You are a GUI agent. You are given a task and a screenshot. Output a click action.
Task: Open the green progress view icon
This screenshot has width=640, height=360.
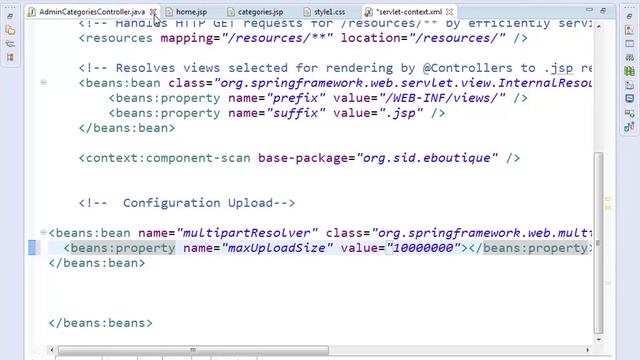point(629,113)
